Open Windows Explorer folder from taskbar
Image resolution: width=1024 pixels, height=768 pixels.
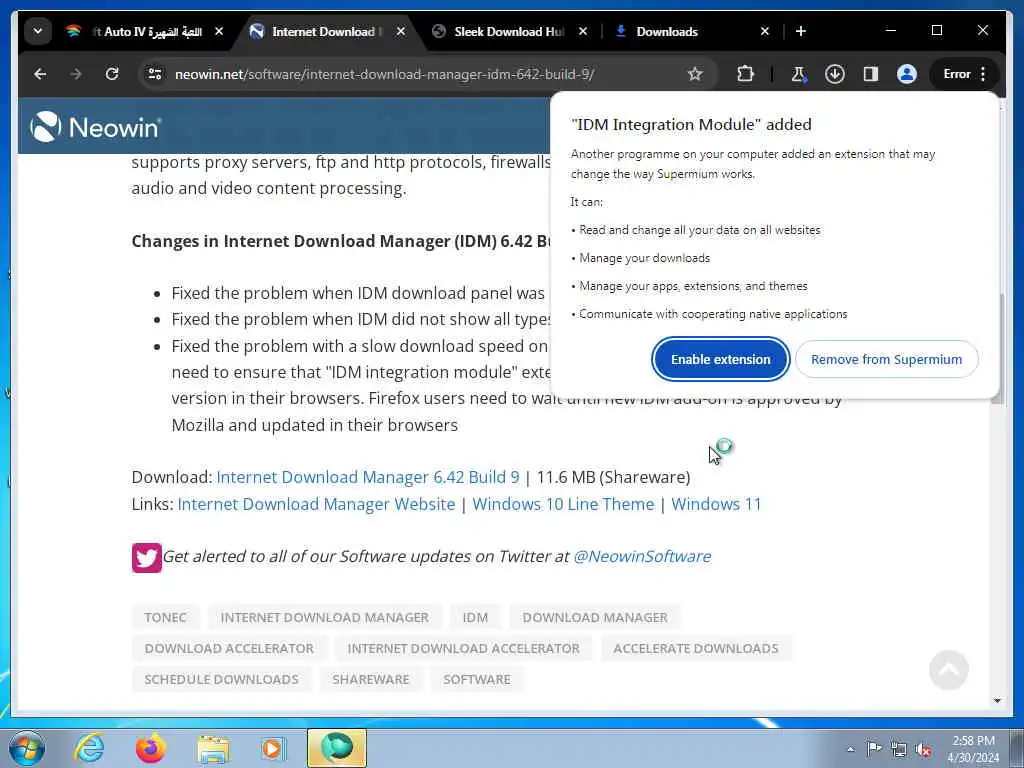[x=213, y=748]
